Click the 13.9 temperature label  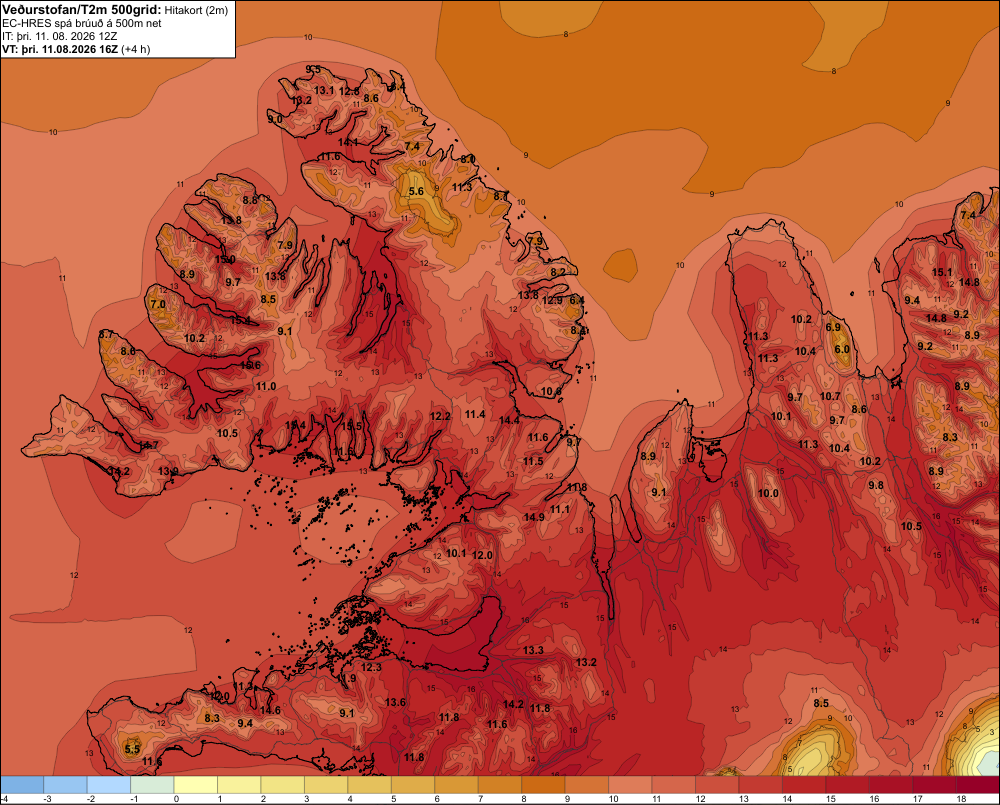[168, 471]
